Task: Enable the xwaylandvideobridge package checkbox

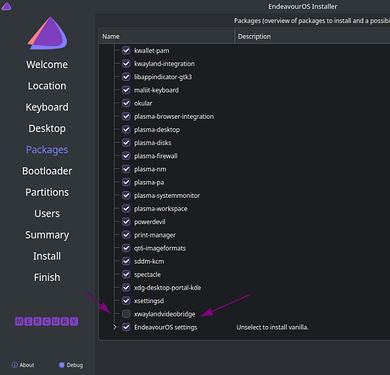Action: click(x=126, y=314)
